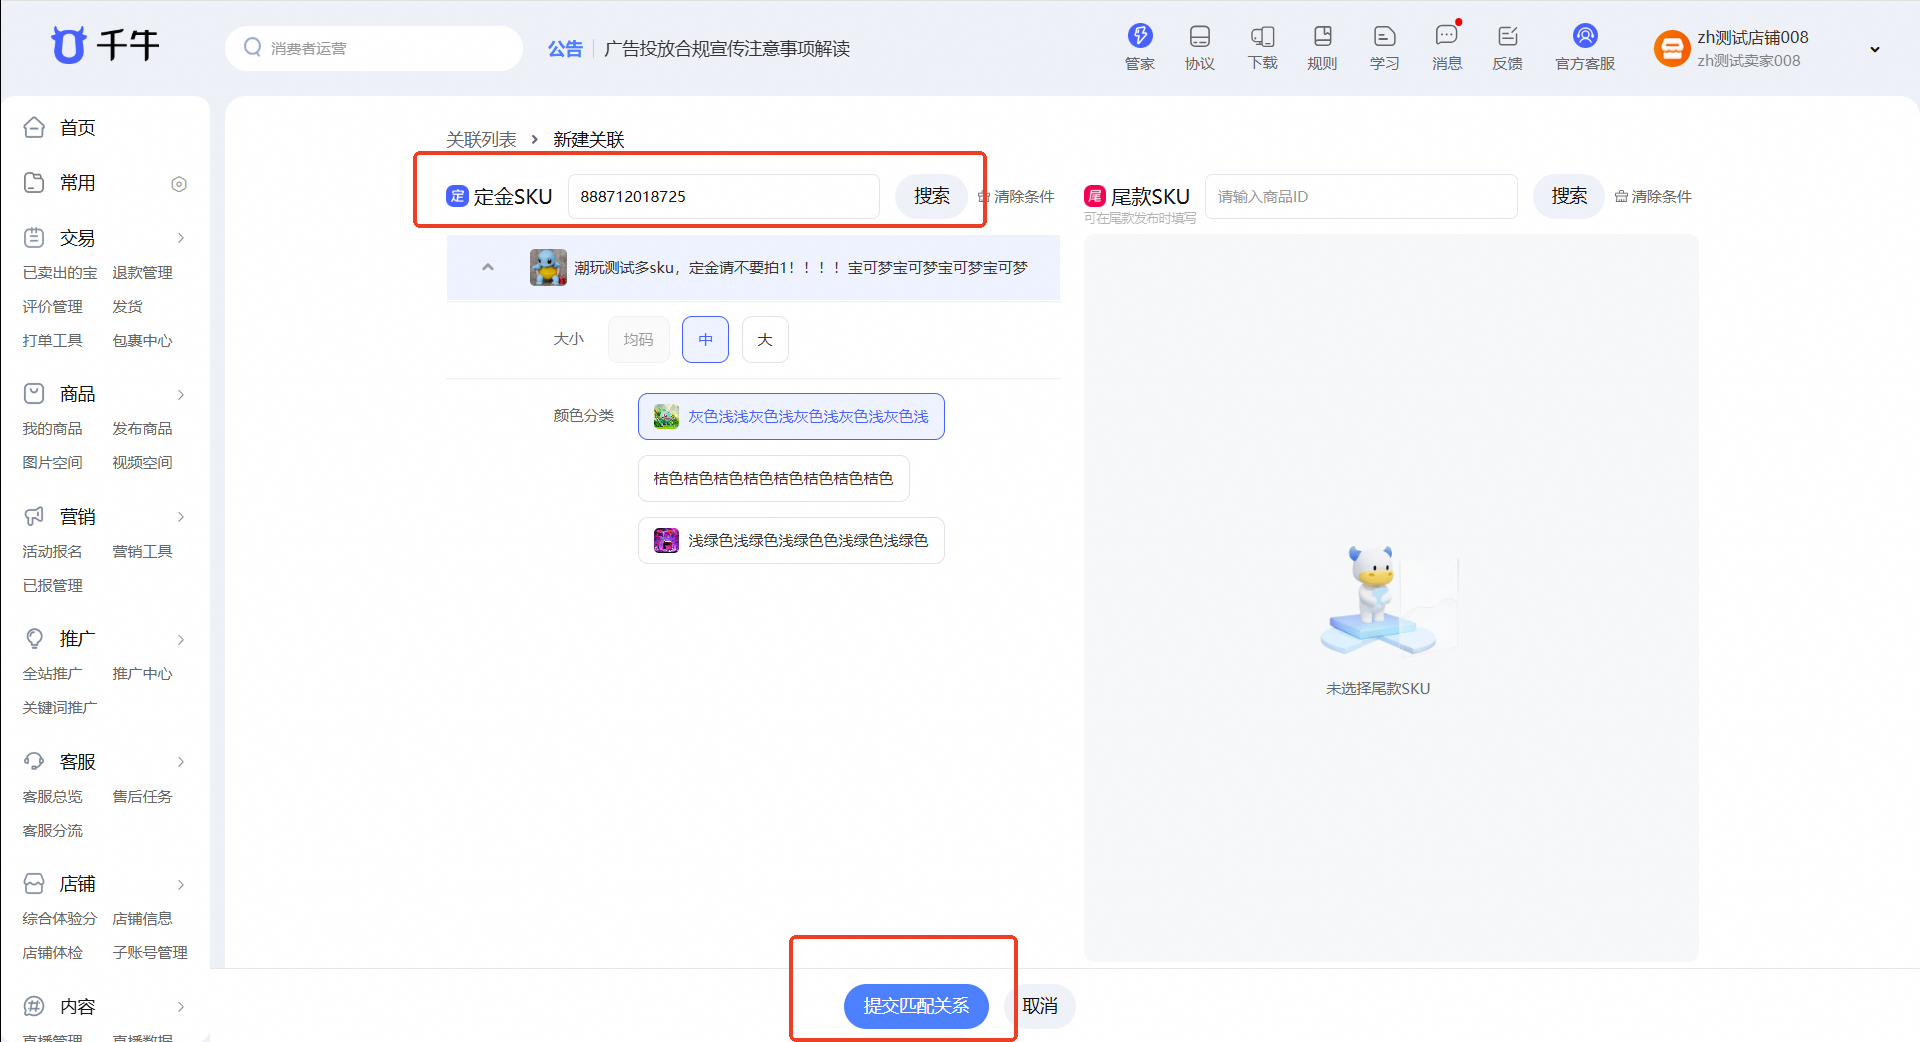This screenshot has height=1042, width=1920.
Task: Select size option 中
Action: (x=705, y=340)
